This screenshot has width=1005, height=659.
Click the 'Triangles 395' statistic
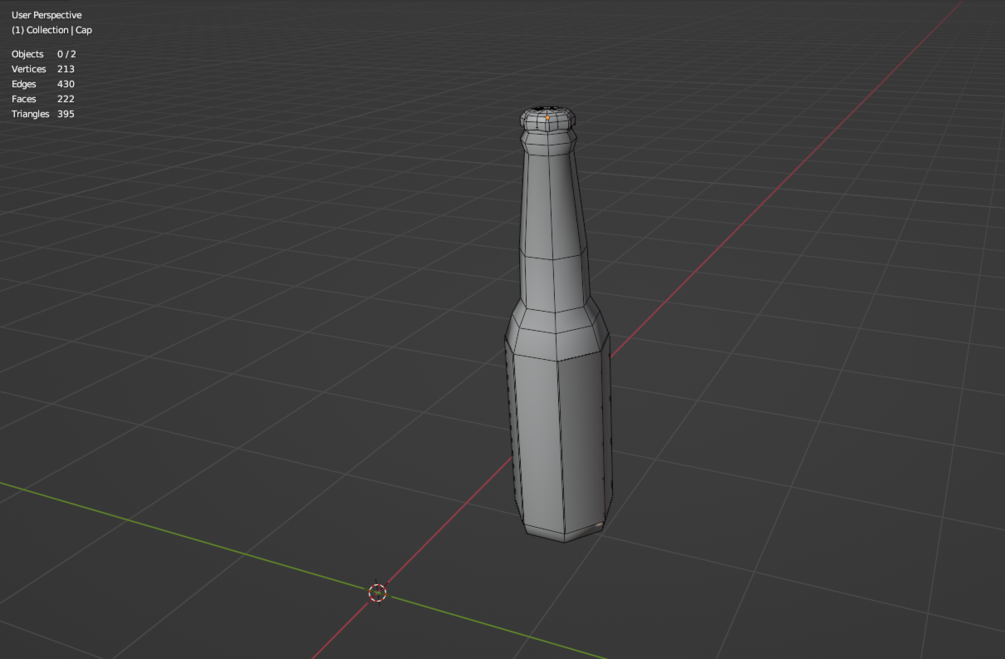[x=43, y=113]
